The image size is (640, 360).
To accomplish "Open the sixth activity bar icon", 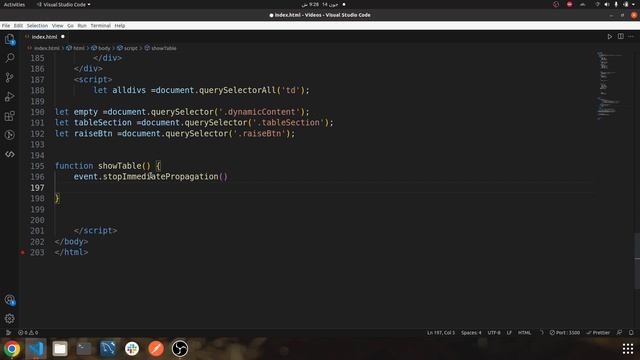I will [10, 135].
